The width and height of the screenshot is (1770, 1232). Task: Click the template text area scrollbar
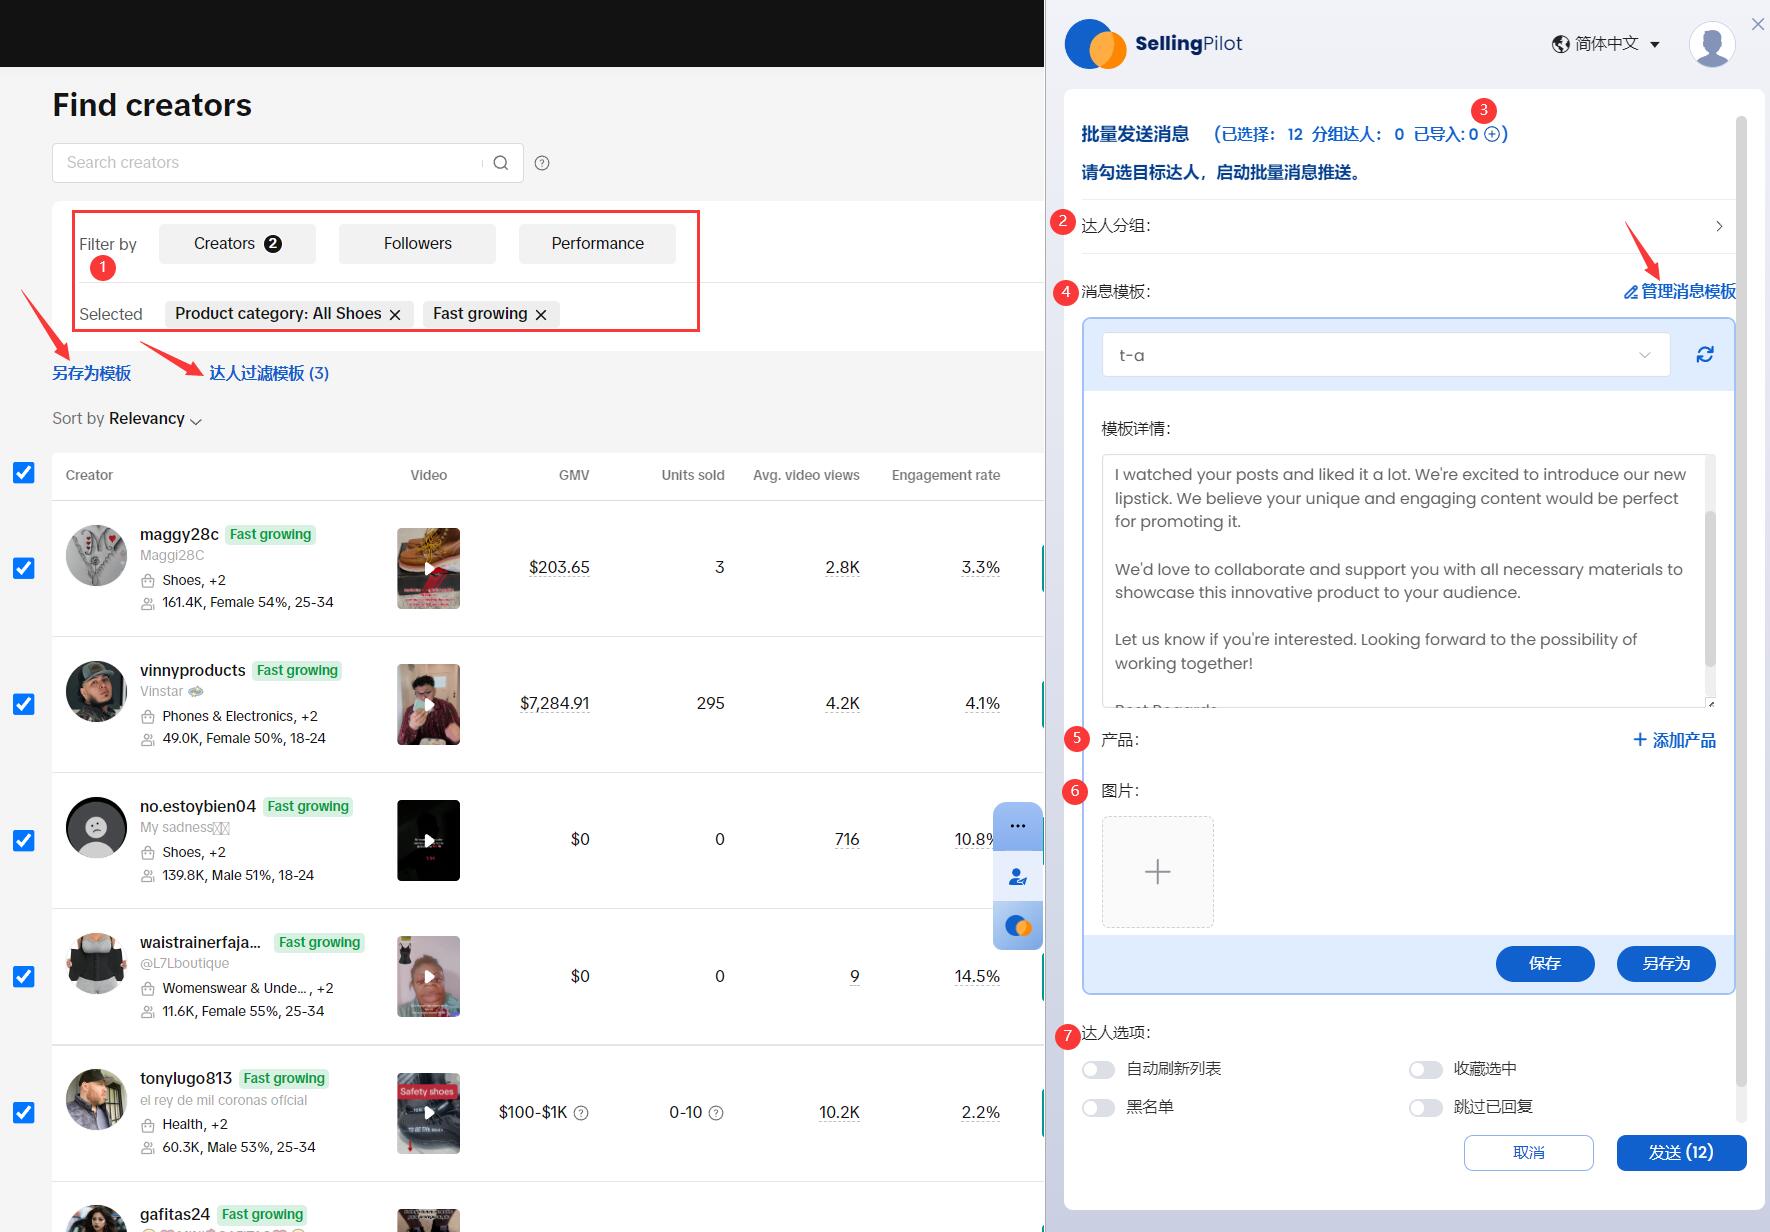1710,588
